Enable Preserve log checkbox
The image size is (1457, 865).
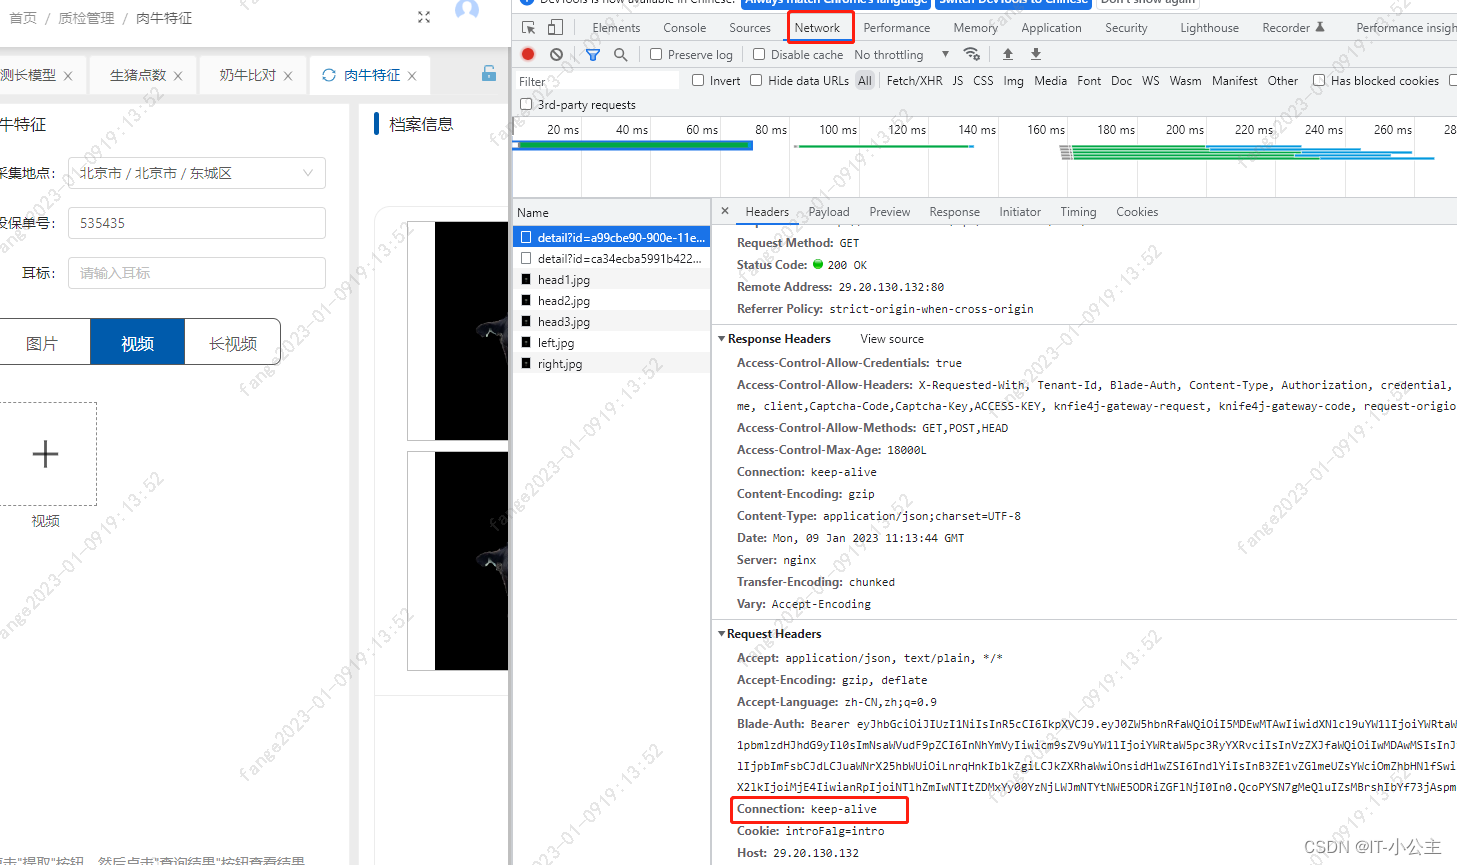click(x=656, y=54)
